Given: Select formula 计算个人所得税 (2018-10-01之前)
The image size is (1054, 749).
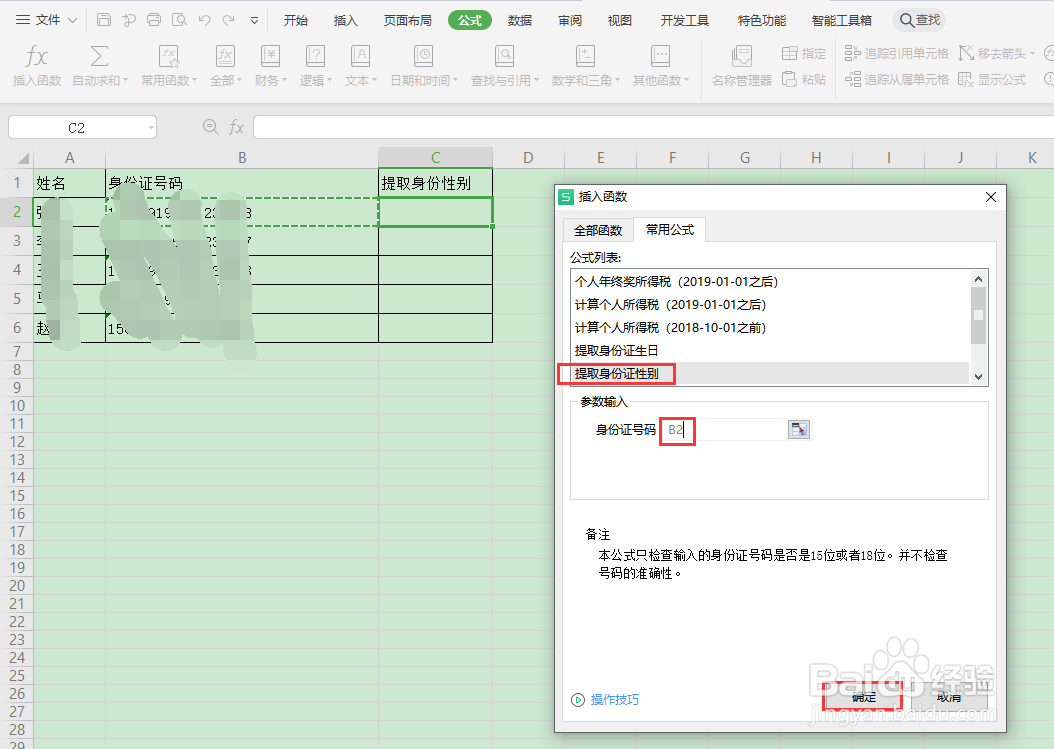Looking at the screenshot, I should point(770,327).
